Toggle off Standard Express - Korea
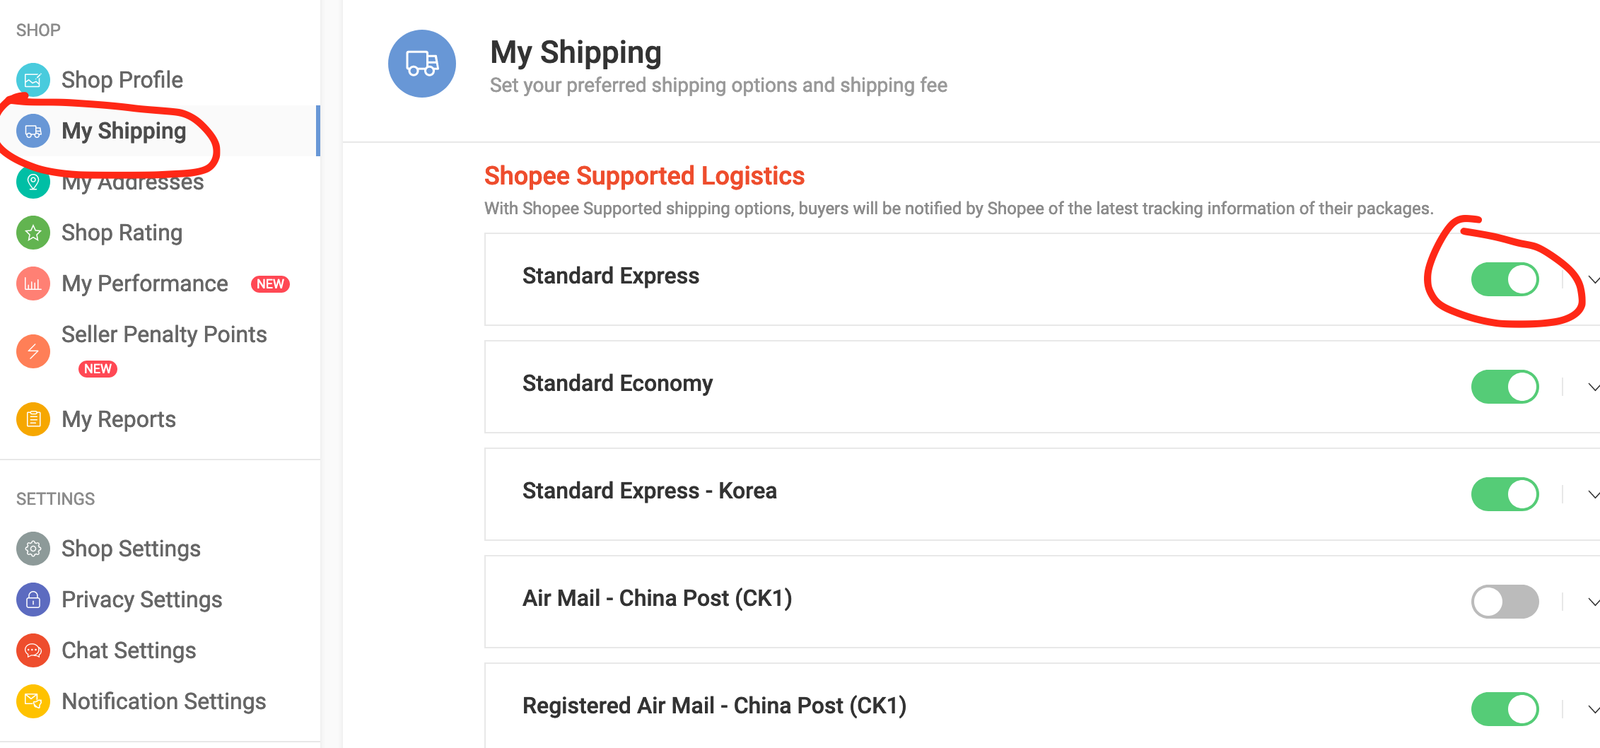The image size is (1600, 748). tap(1505, 494)
